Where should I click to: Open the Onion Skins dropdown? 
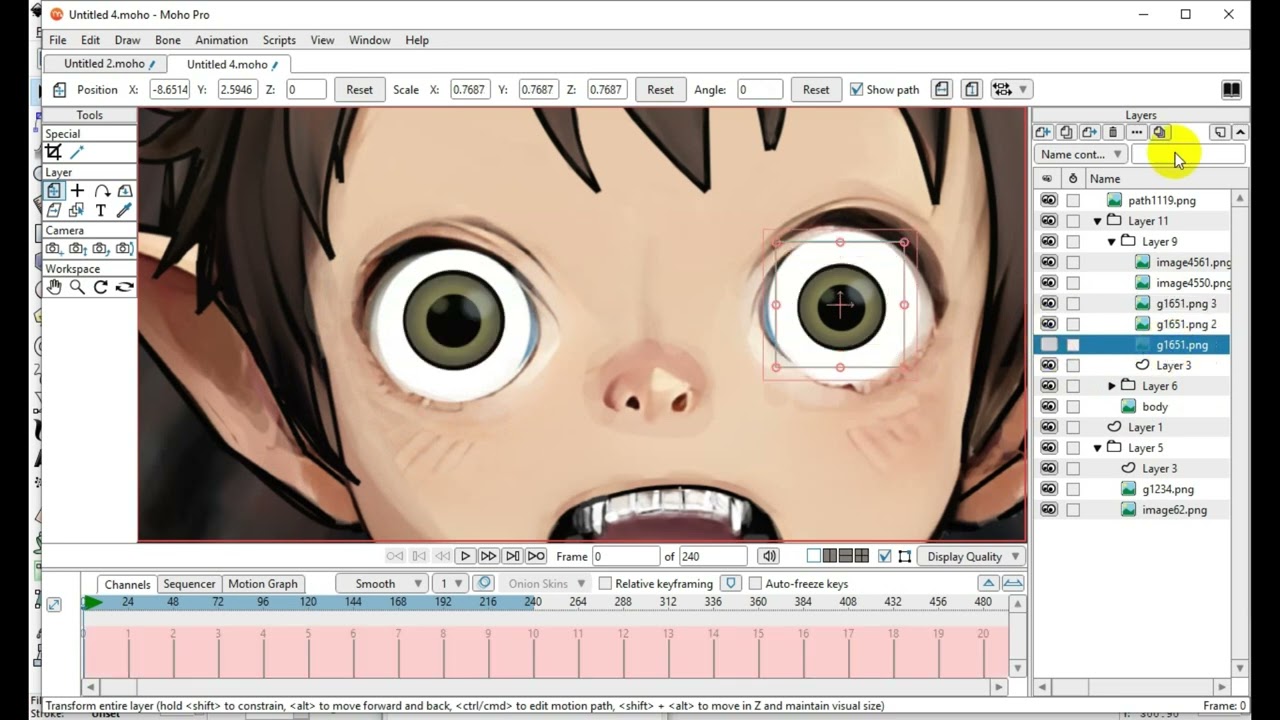546,584
